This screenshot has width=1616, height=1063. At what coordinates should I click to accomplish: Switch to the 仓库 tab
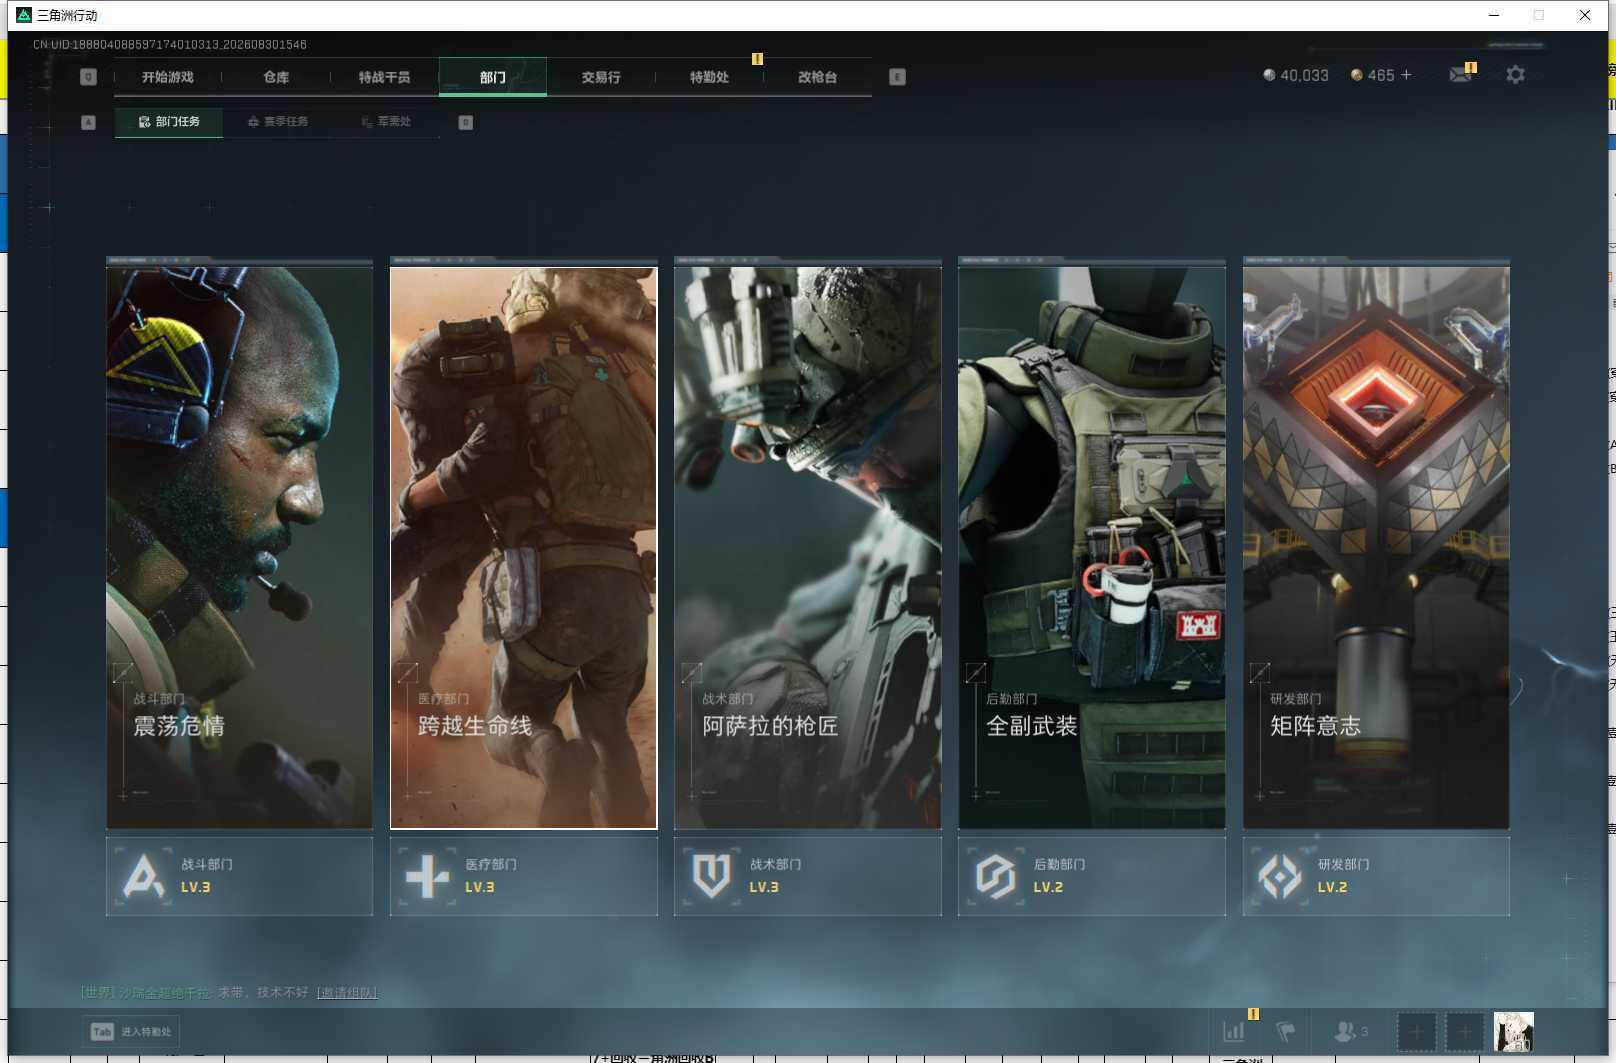276,77
